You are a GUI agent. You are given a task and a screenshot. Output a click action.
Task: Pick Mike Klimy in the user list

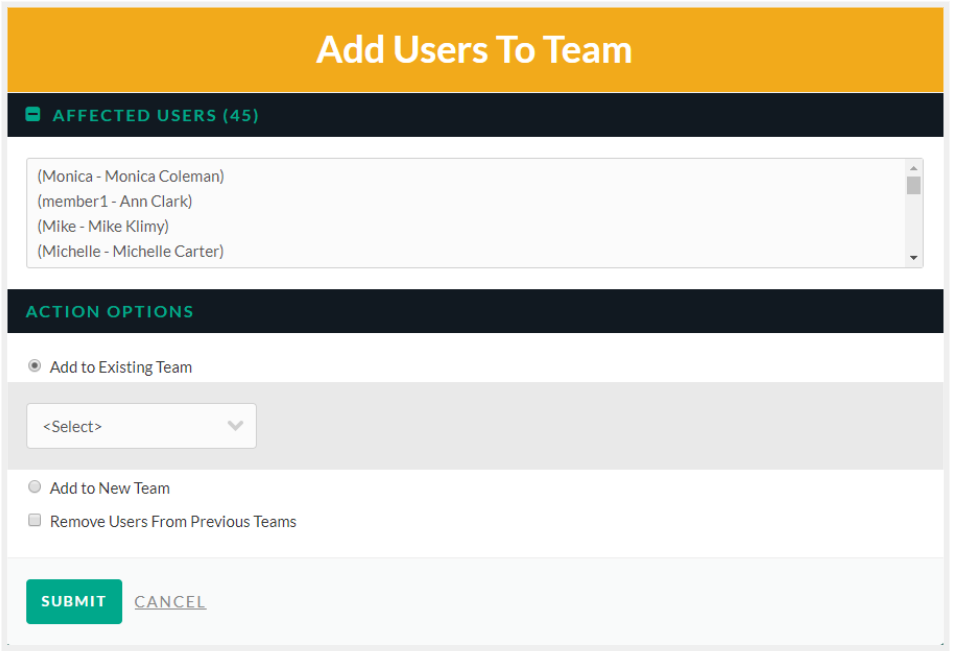tap(103, 226)
